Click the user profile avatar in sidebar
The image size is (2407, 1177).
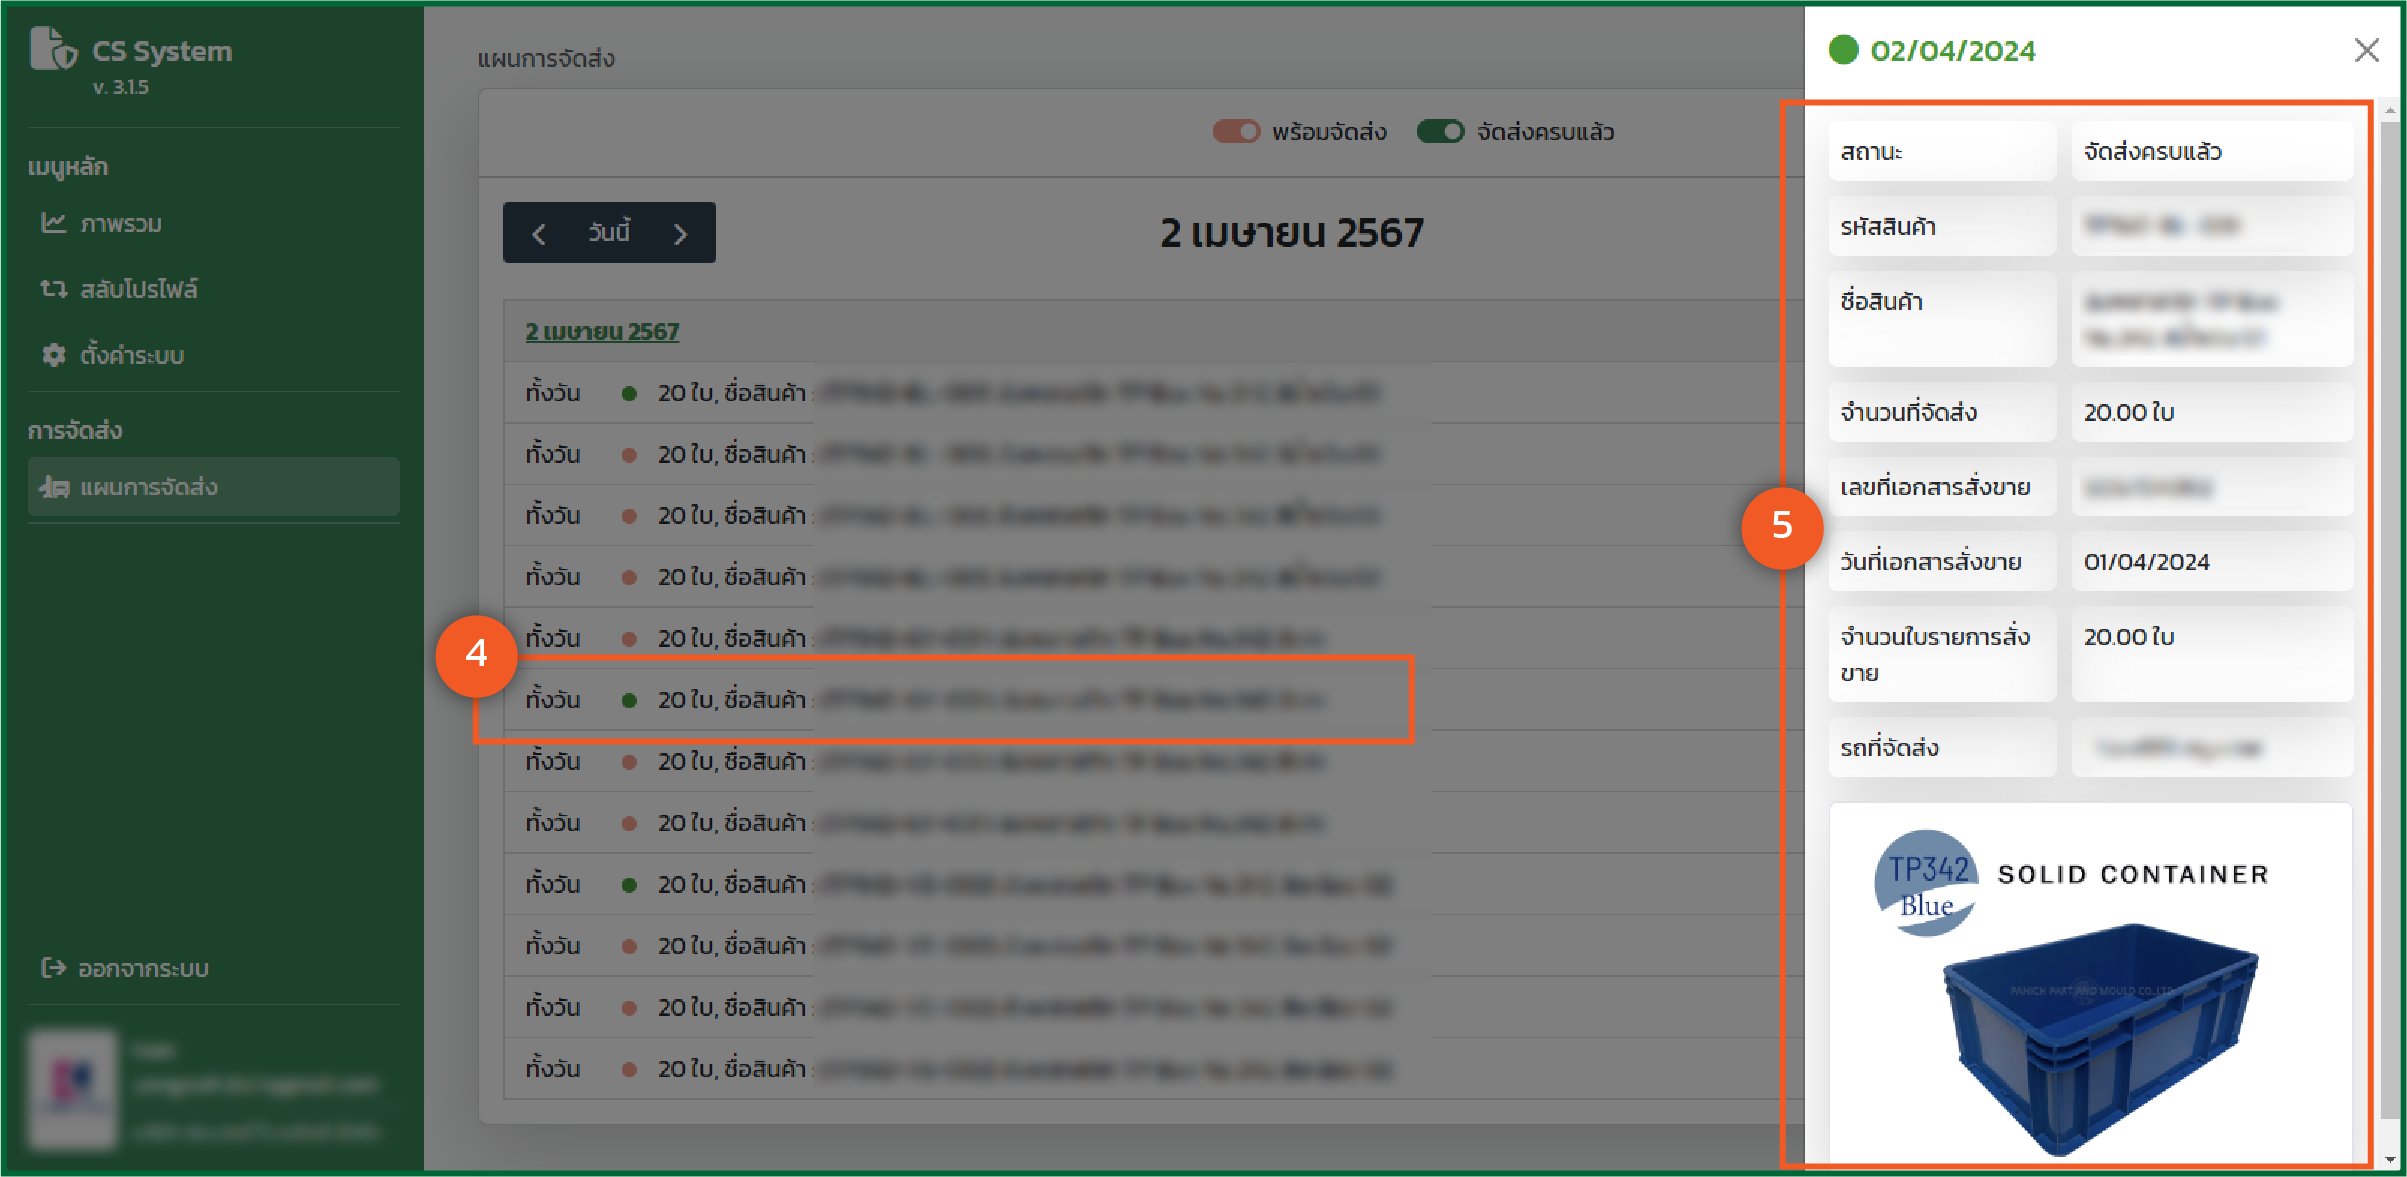coord(72,1089)
